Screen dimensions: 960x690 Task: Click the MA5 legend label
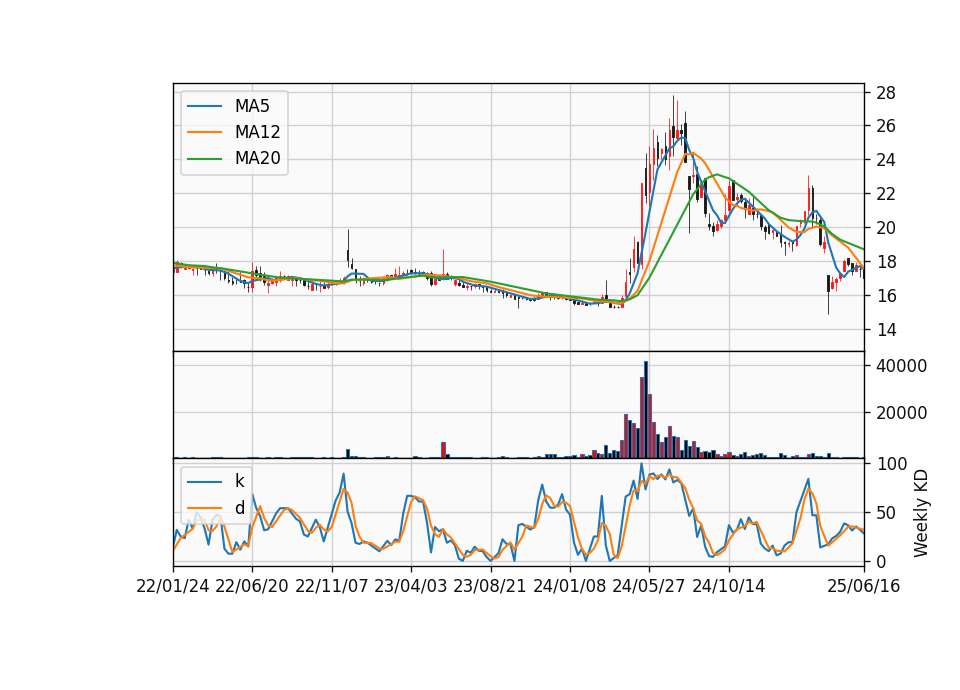click(252, 106)
